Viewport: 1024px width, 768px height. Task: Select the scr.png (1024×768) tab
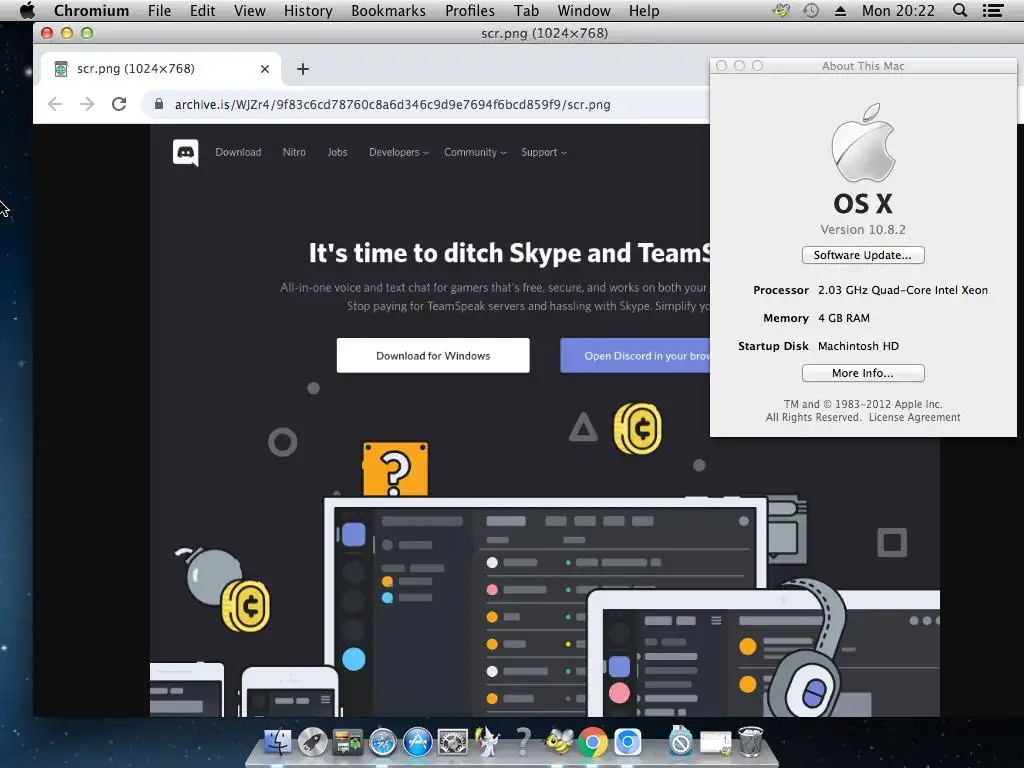[161, 69]
